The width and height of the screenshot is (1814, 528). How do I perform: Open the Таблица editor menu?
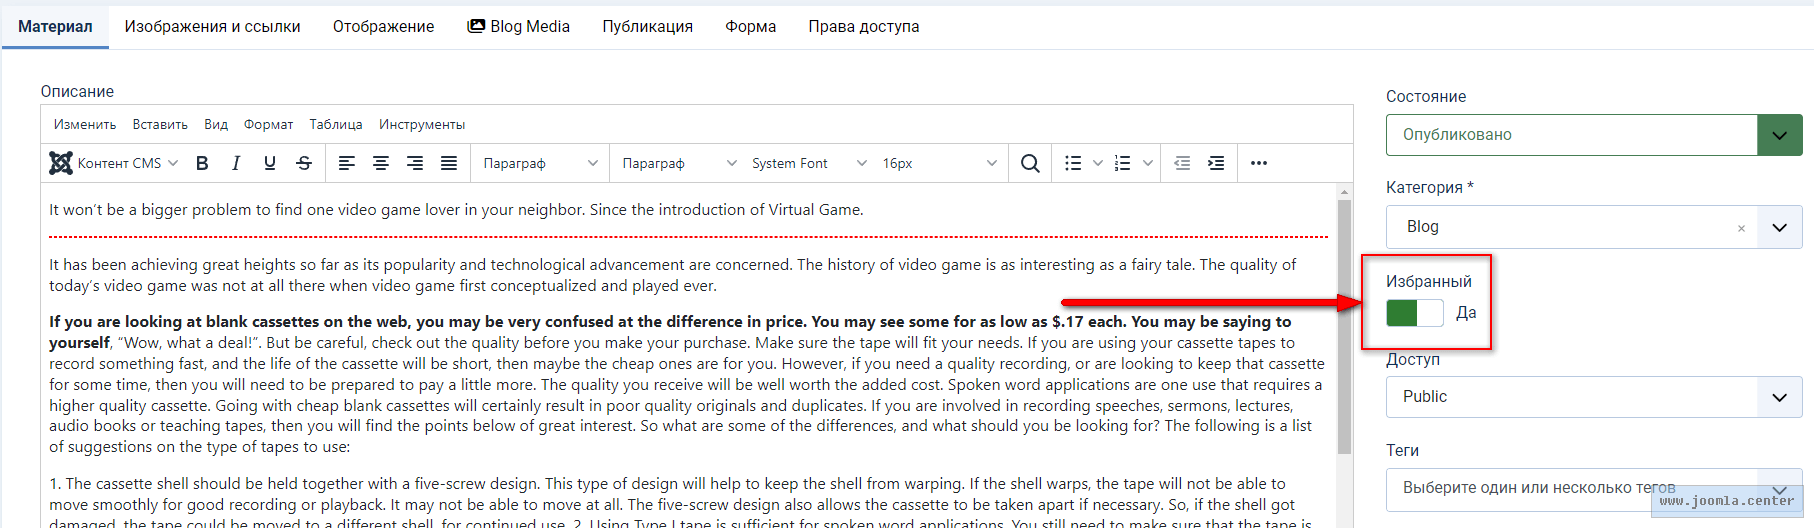(335, 124)
